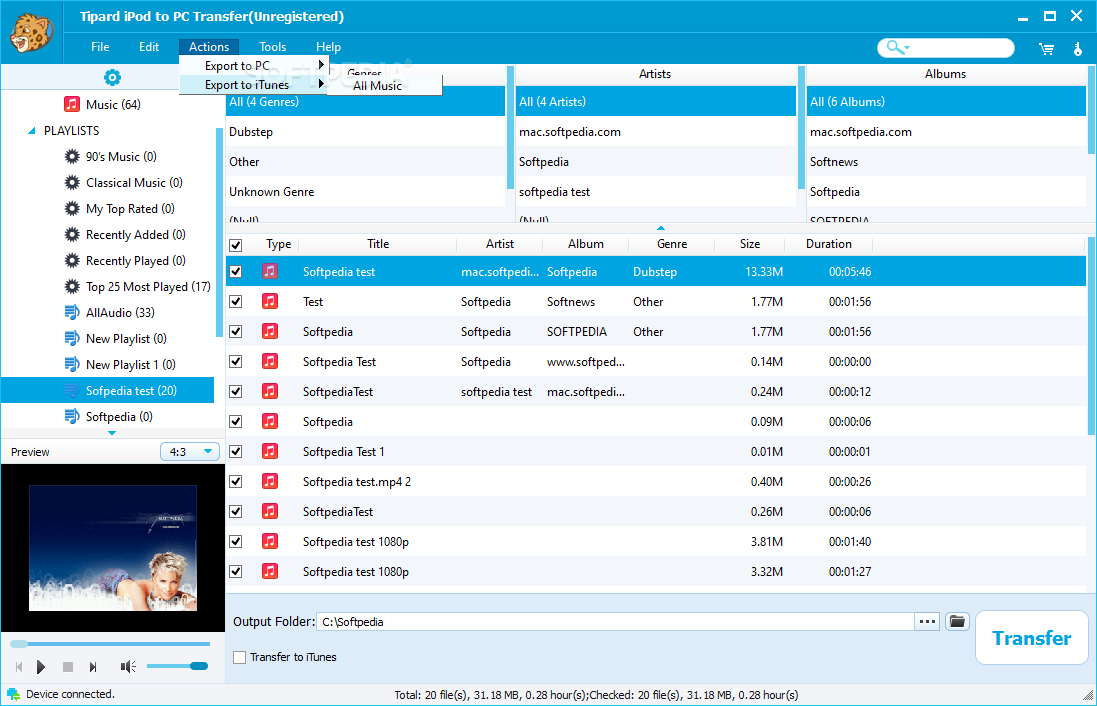Click the preview playback progress bar
Image resolution: width=1097 pixels, height=706 pixels.
[110, 644]
